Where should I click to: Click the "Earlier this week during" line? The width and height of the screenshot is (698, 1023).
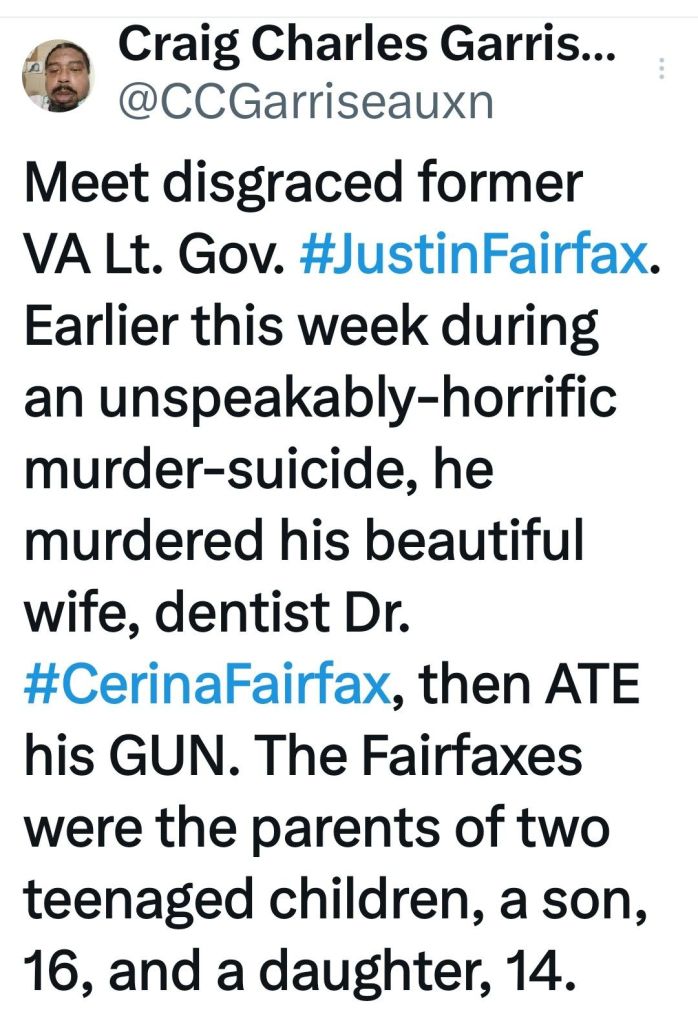coord(310,329)
